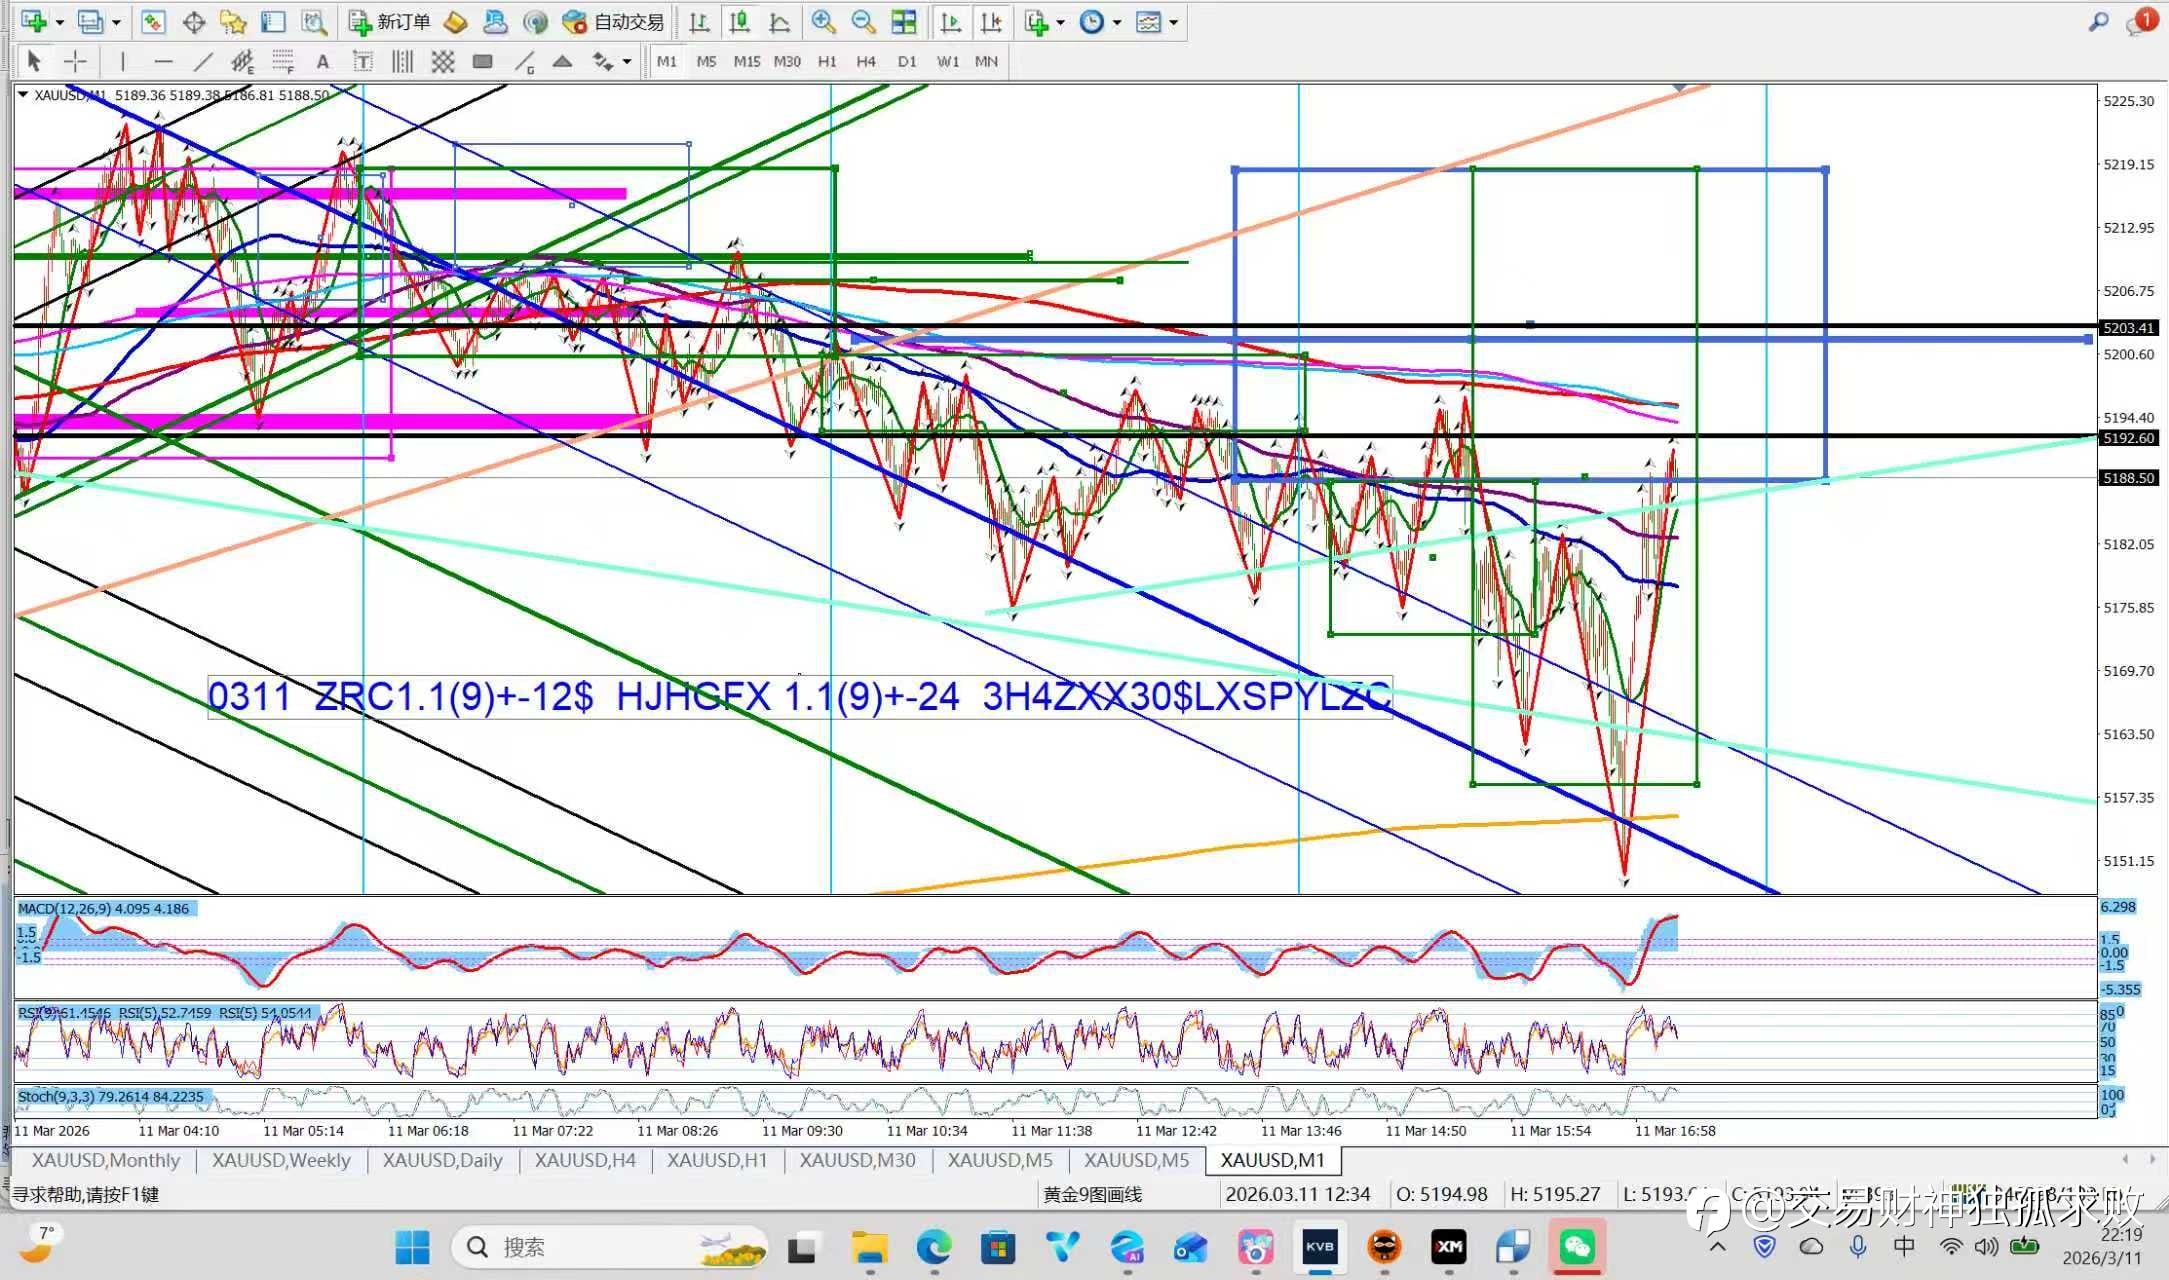Image resolution: width=2169 pixels, height=1280 pixels.
Task: Toggle the Chart Auto Scroll button
Action: (x=951, y=22)
